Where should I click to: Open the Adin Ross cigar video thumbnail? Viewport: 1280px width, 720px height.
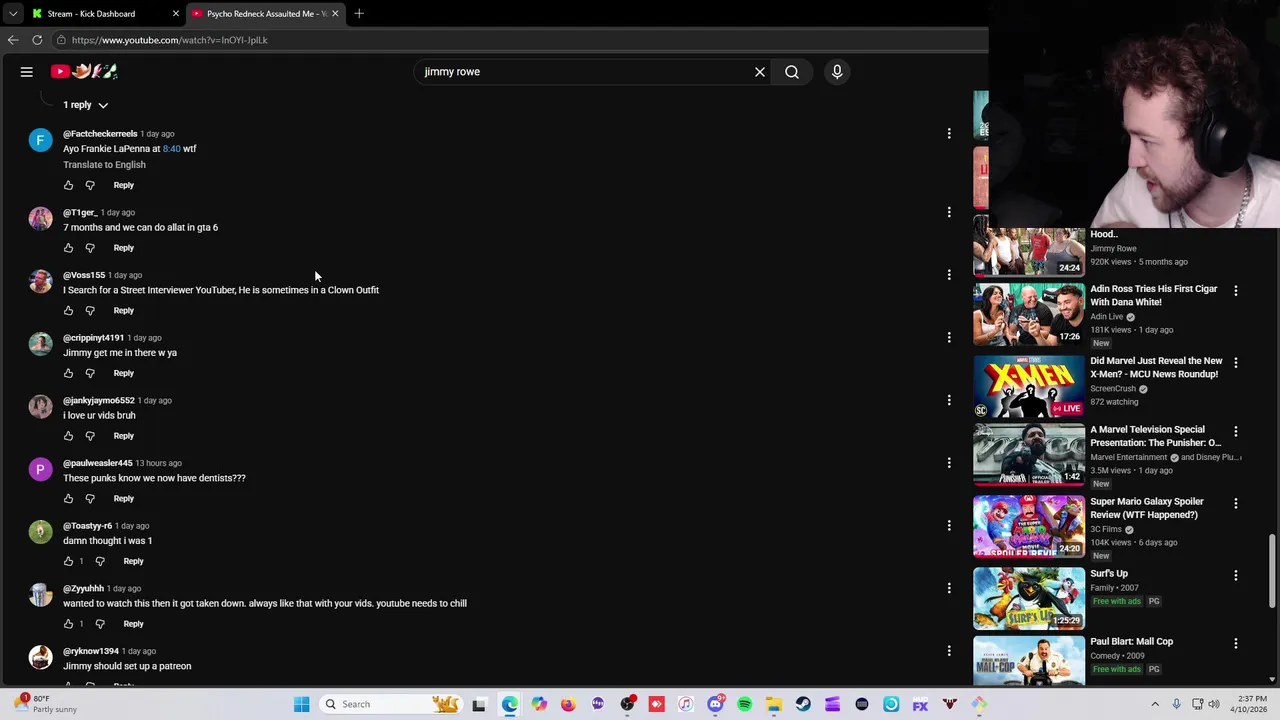coord(1029,315)
